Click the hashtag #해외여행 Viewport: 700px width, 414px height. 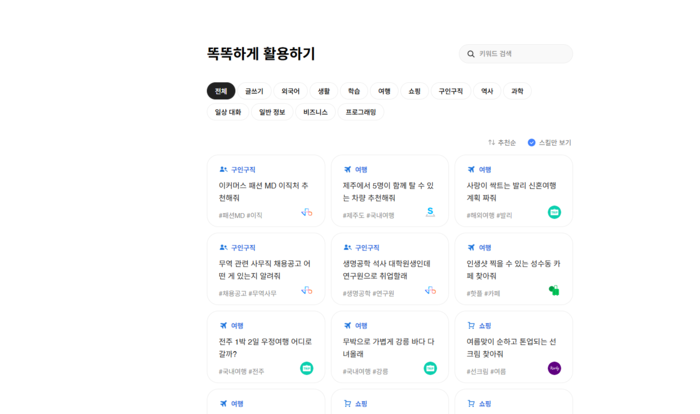[481, 215]
